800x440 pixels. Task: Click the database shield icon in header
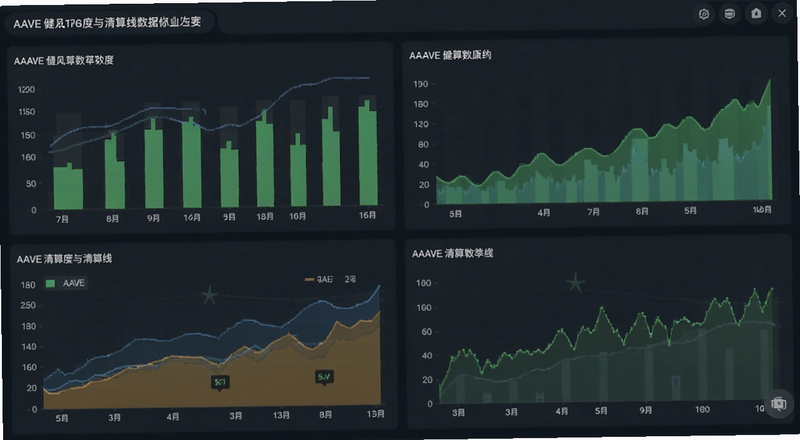(730, 14)
